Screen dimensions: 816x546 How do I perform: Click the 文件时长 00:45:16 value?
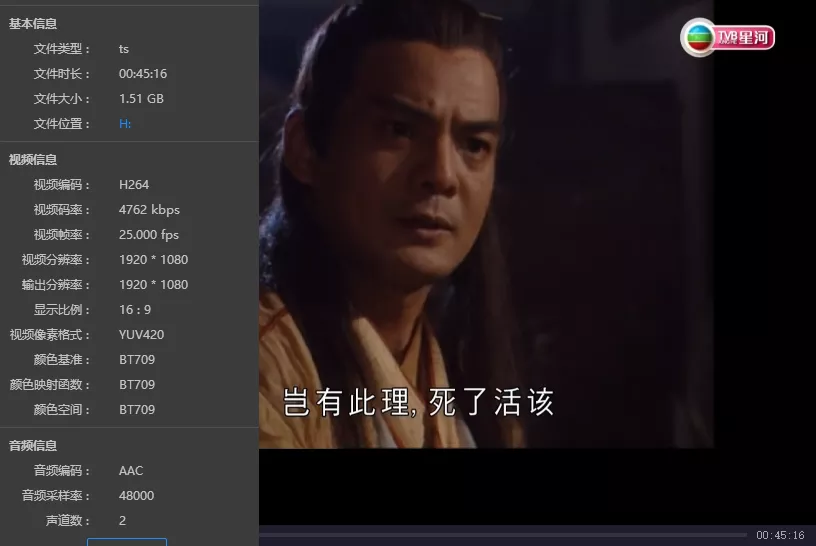143,74
